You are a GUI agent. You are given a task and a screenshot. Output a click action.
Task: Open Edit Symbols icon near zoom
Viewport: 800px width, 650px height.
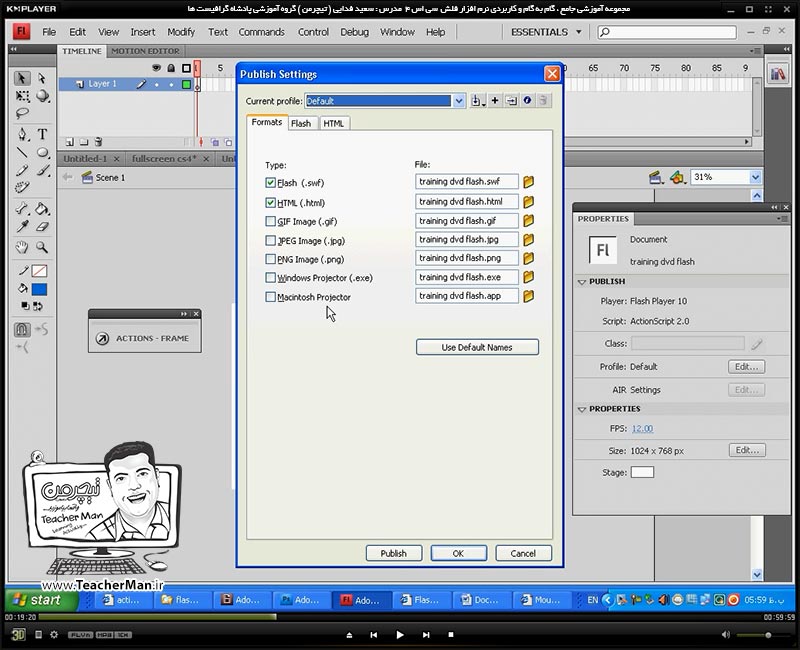[x=678, y=178]
